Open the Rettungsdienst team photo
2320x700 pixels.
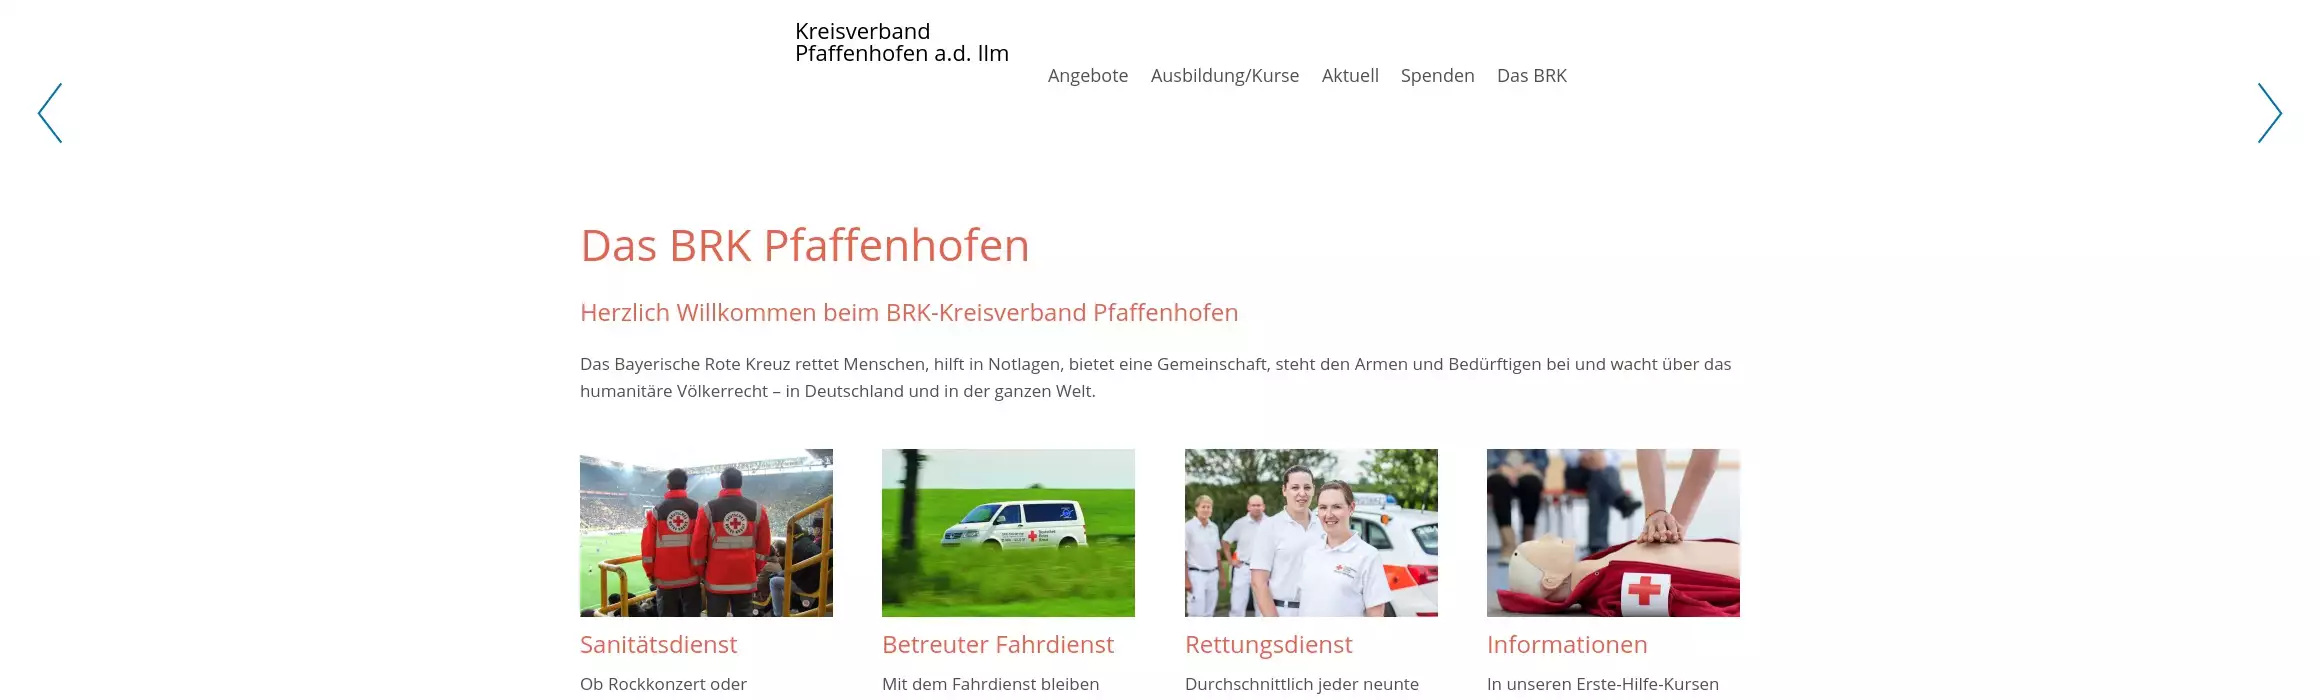1310,532
